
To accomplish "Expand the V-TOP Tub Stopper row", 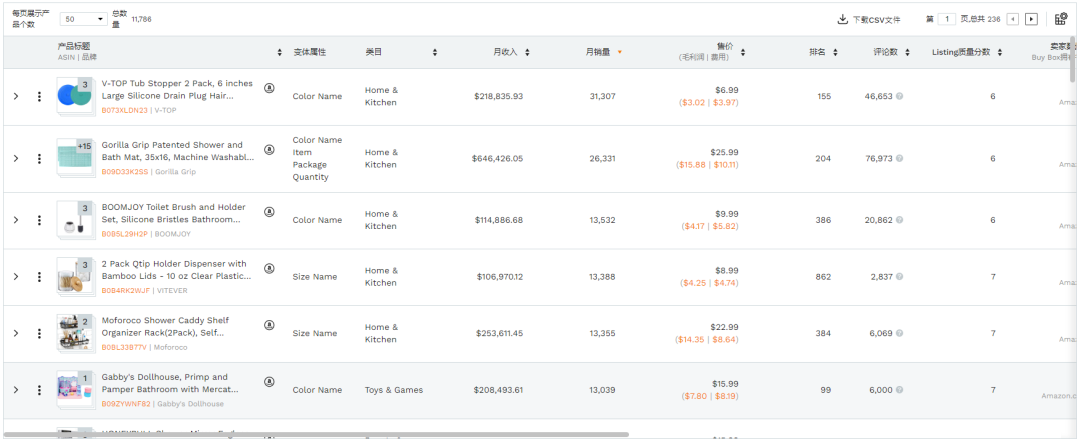I will pyautogui.click(x=15, y=96).
